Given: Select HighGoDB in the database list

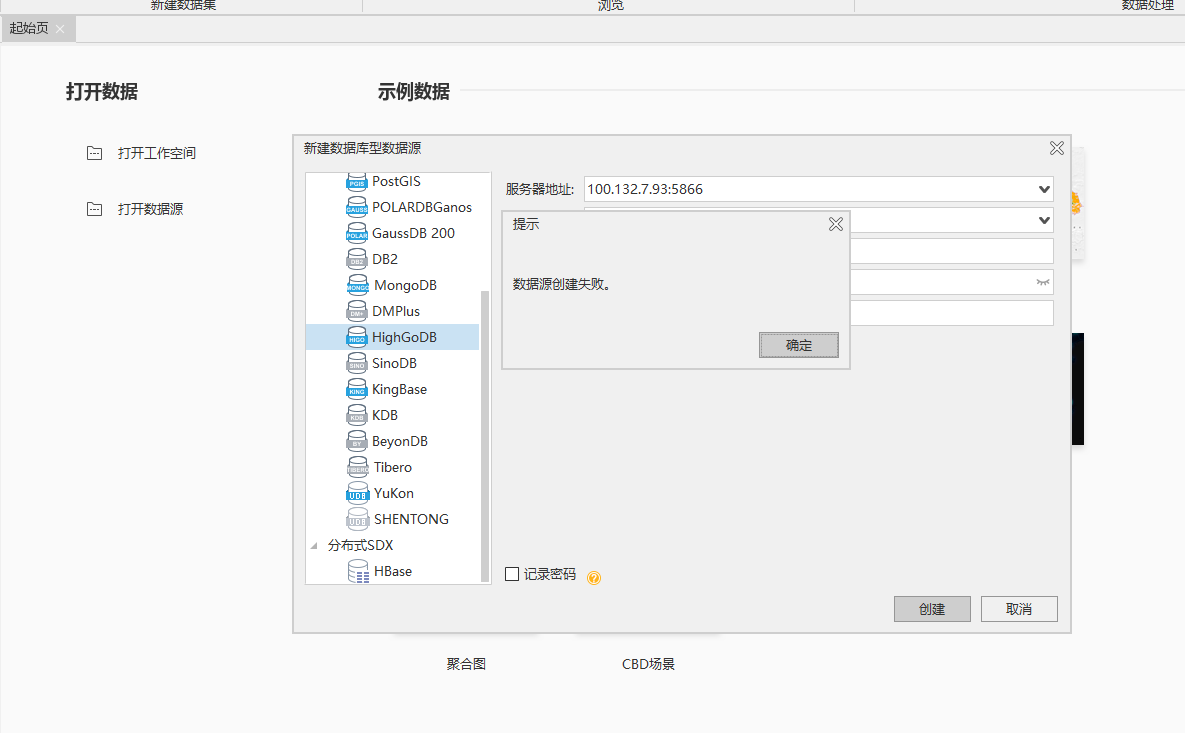Looking at the screenshot, I should pyautogui.click(x=404, y=337).
